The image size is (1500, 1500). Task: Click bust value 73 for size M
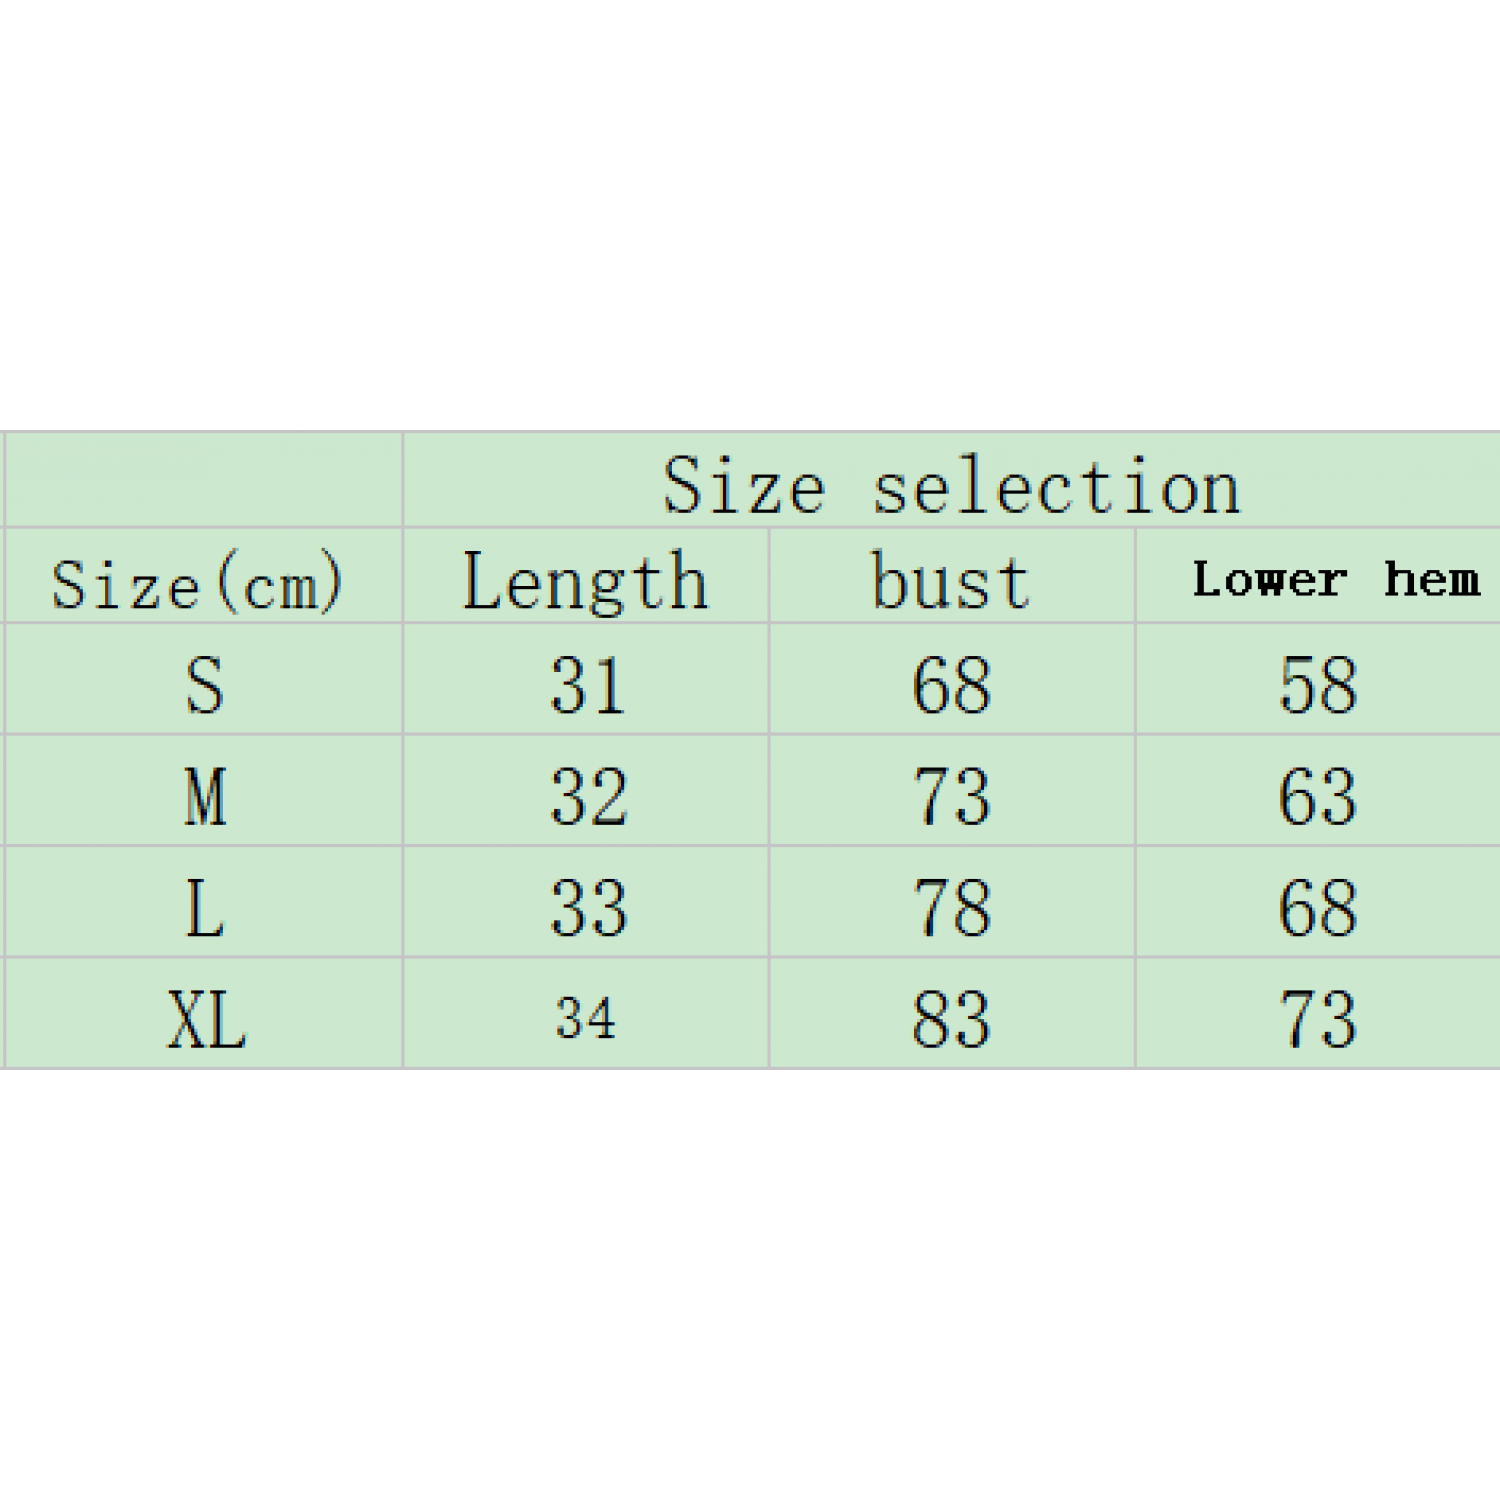pos(951,797)
